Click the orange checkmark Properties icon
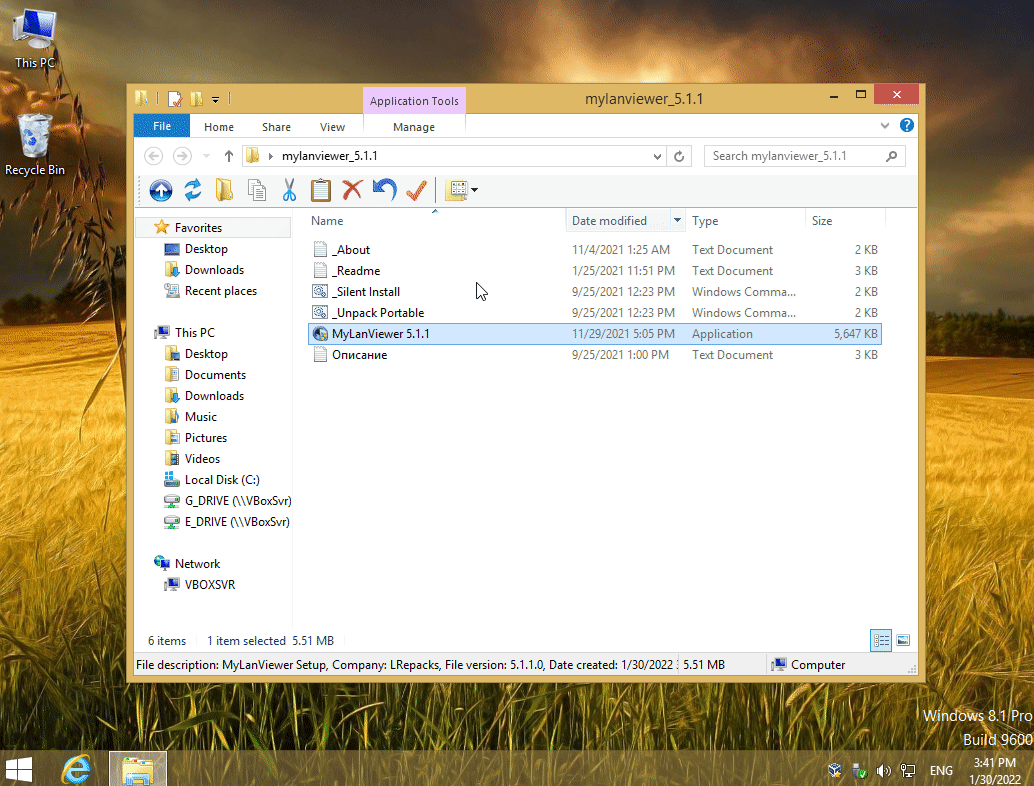The height and width of the screenshot is (786, 1034). [416, 190]
